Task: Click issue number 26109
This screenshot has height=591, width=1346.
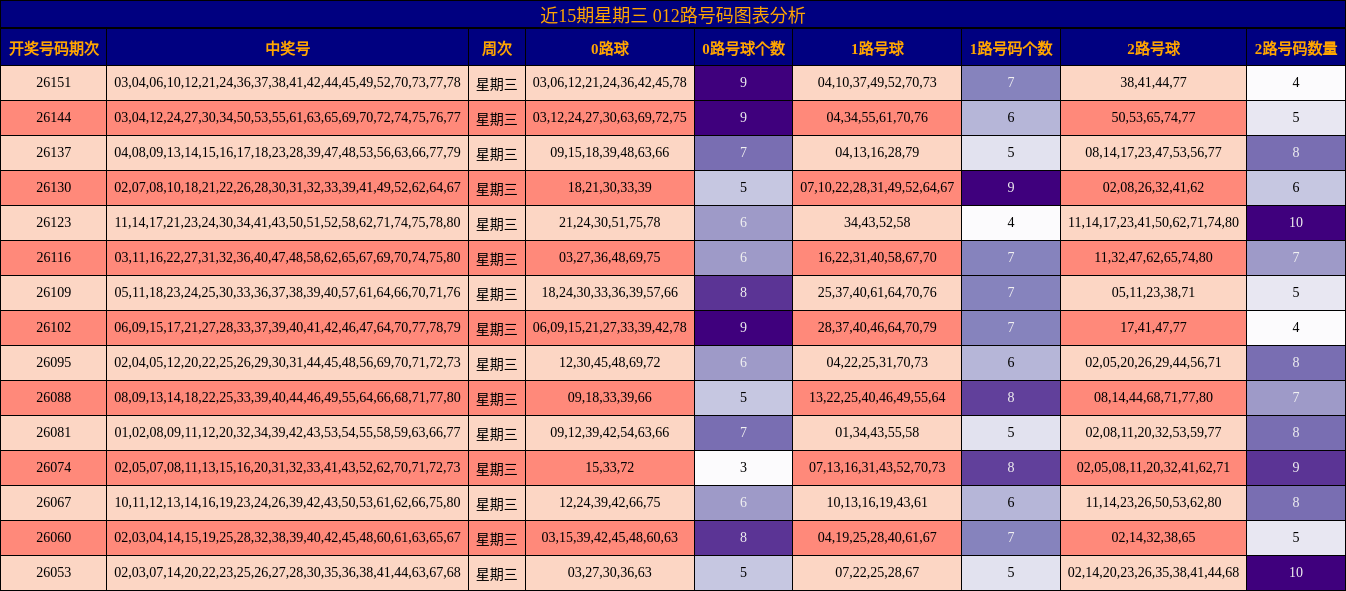Action: pyautogui.click(x=54, y=293)
